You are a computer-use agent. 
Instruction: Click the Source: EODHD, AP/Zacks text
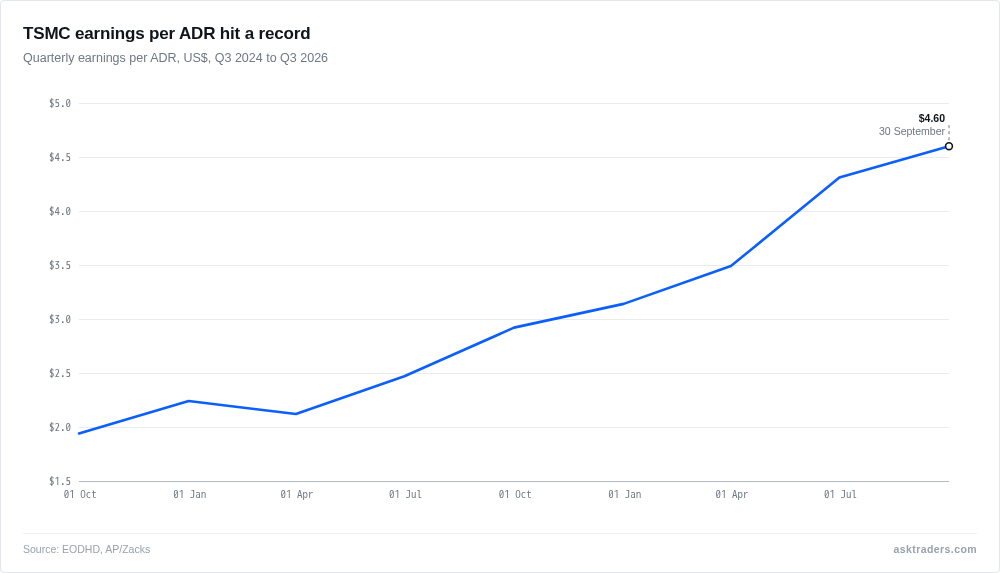point(87,549)
